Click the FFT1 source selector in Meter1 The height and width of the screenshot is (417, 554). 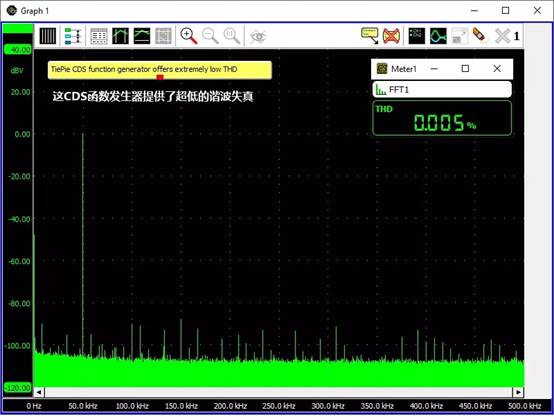click(x=442, y=89)
